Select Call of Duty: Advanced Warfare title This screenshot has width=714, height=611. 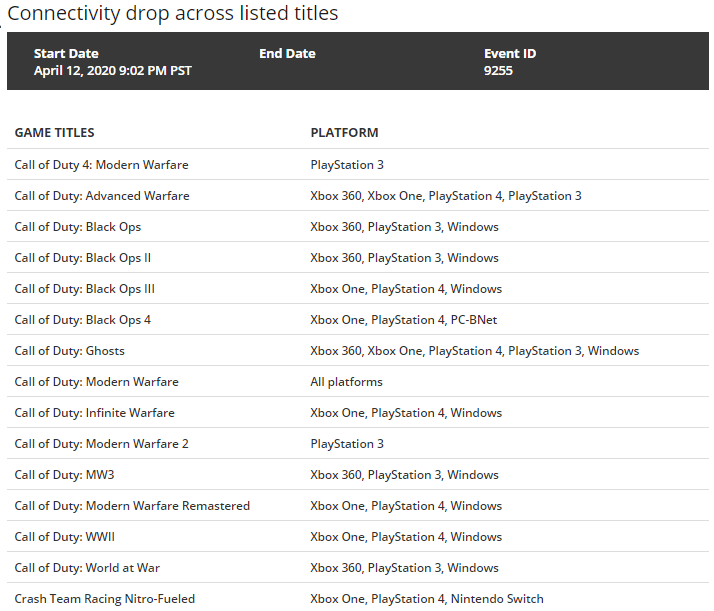[x=102, y=196]
